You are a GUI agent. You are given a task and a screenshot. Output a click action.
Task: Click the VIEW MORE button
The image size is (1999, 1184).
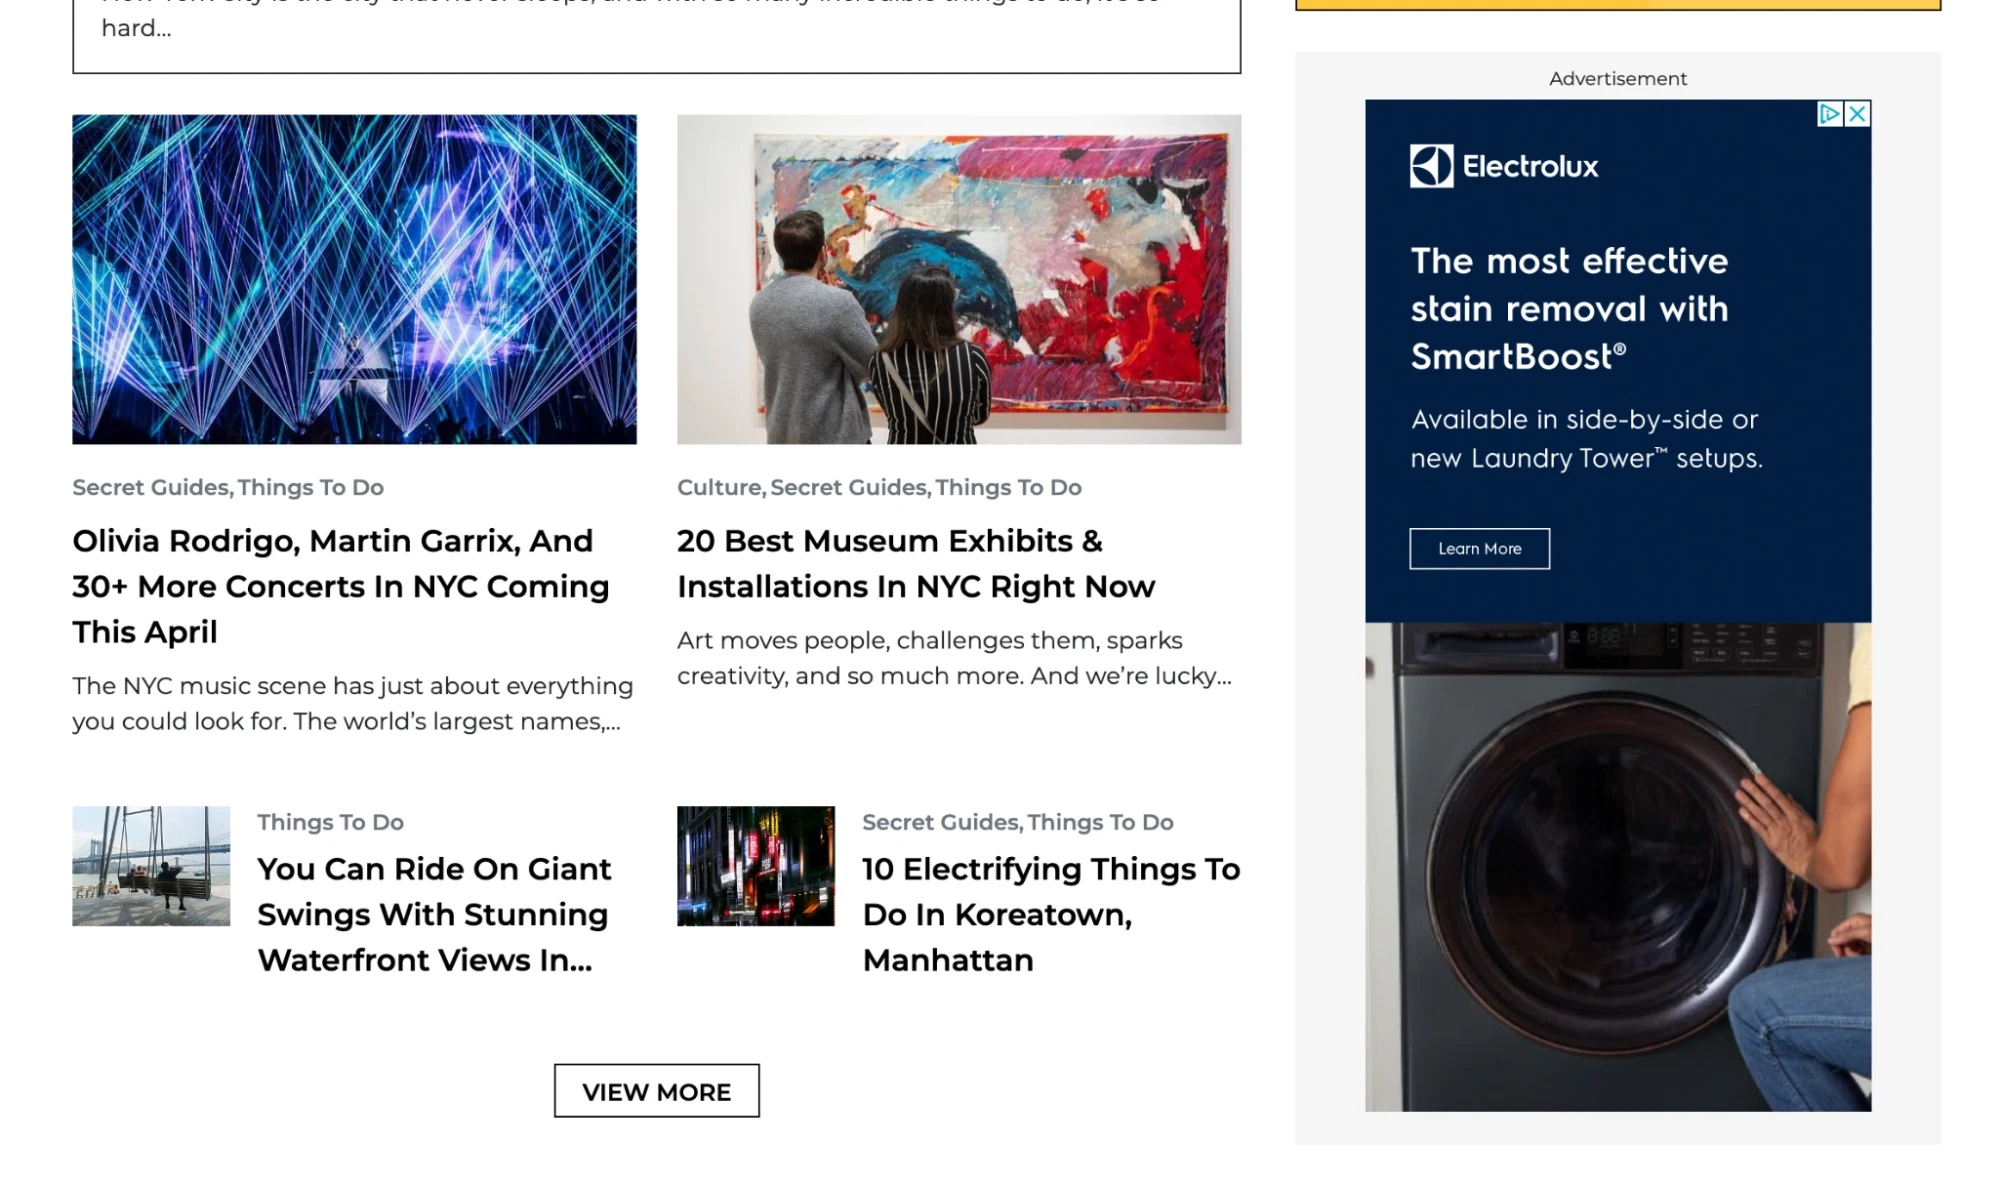tap(656, 1091)
